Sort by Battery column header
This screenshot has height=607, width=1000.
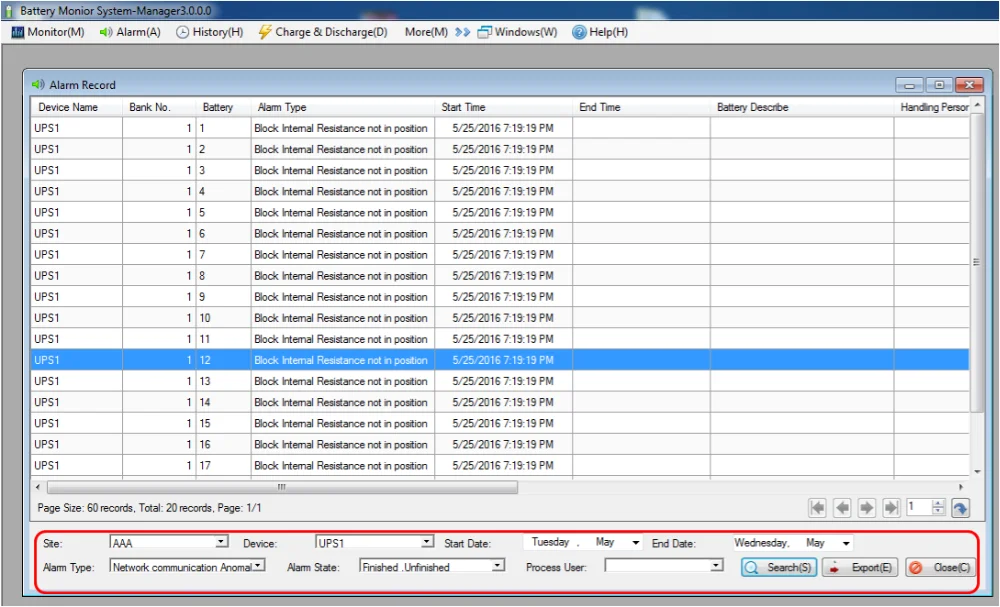(223, 107)
